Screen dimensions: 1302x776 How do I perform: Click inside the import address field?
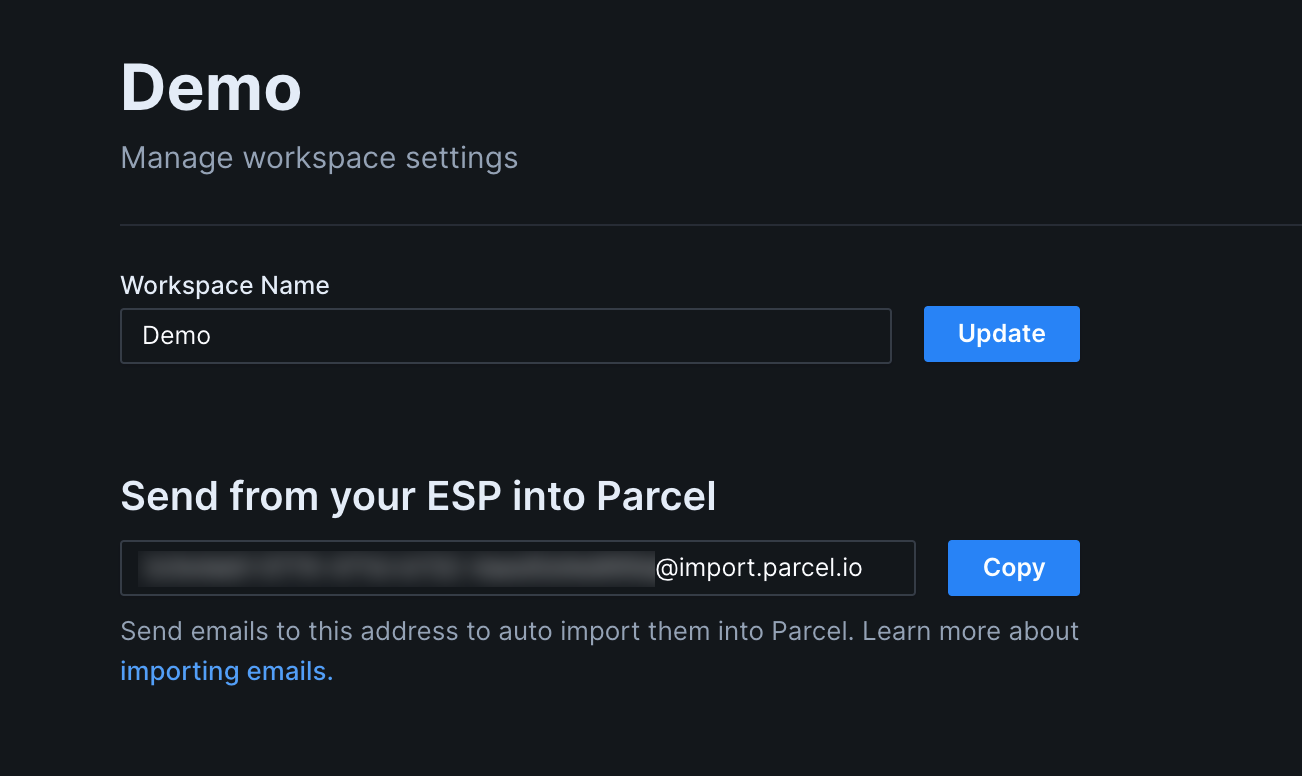(518, 568)
